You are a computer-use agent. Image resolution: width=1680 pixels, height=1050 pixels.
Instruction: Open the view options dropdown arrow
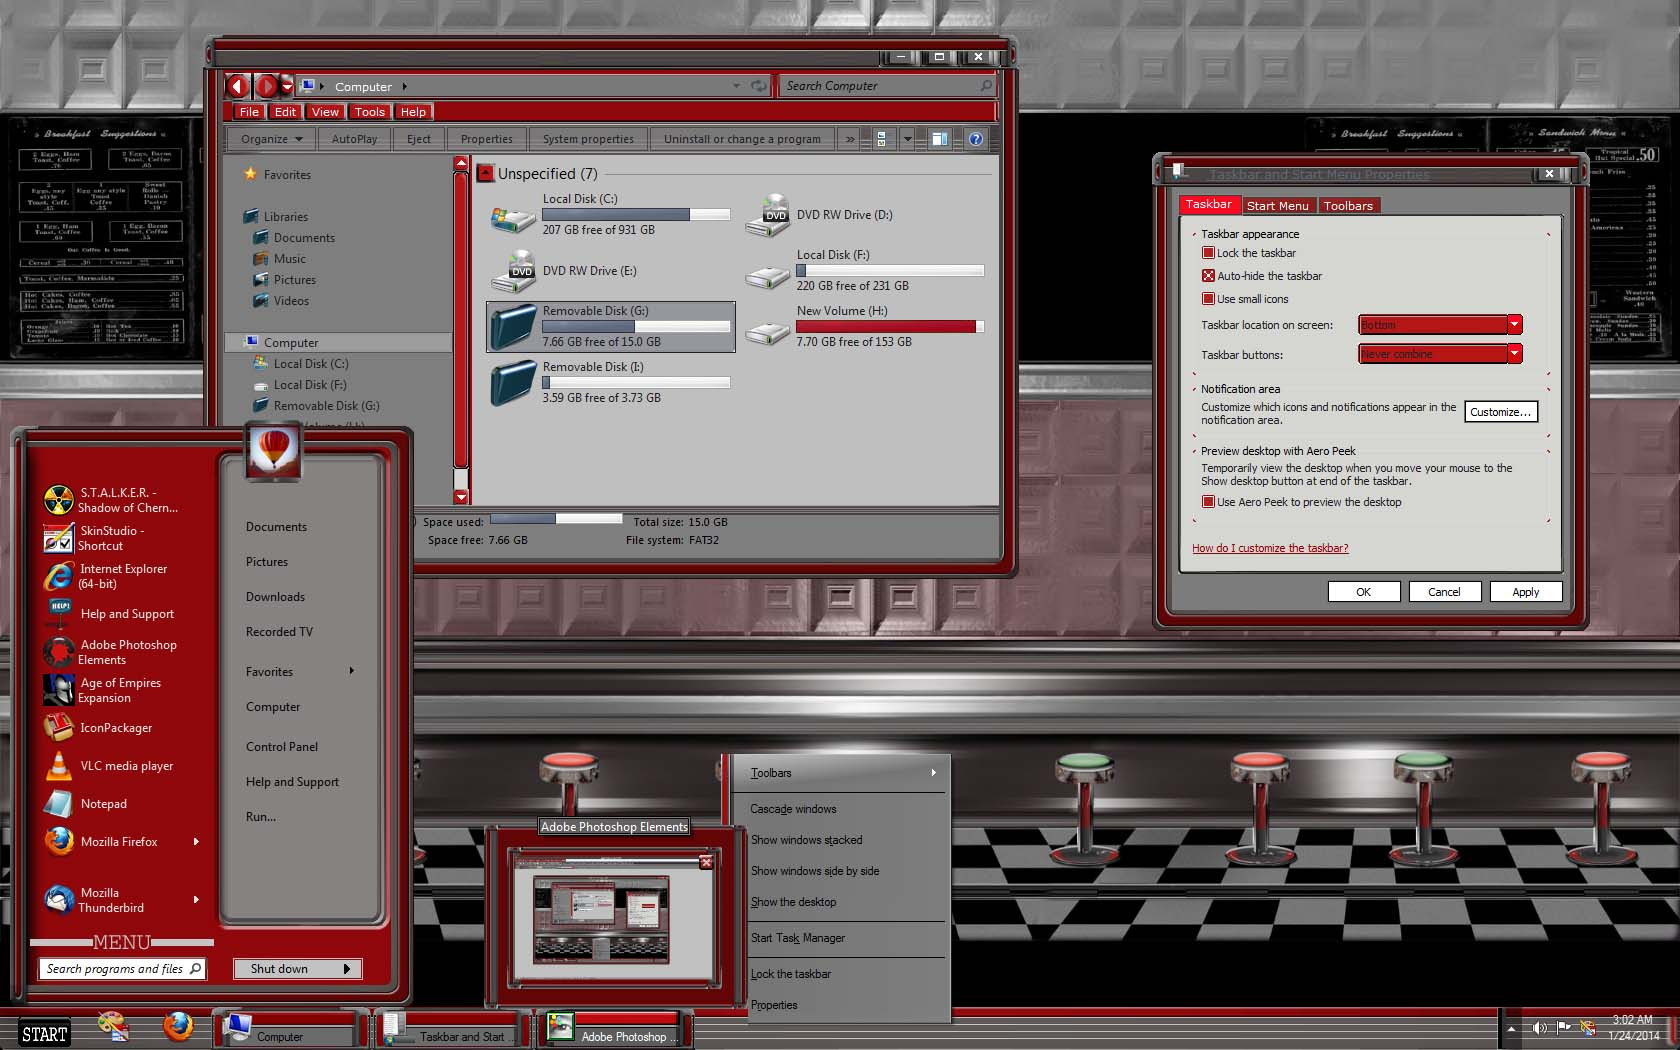tap(907, 139)
